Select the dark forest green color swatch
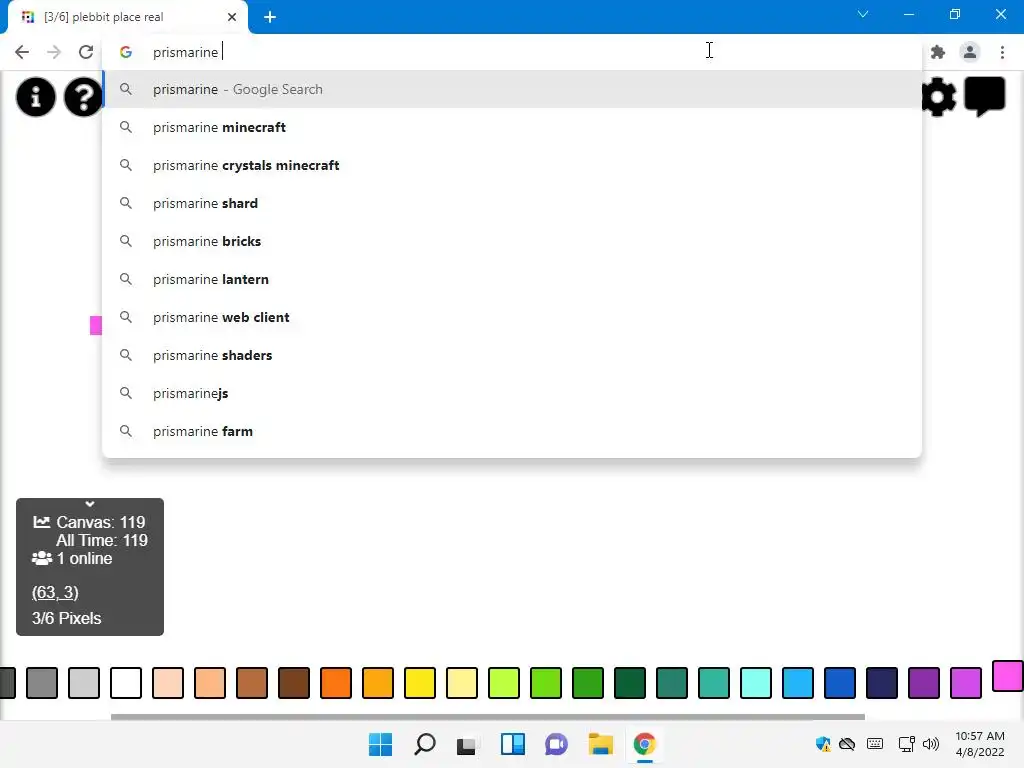The height and width of the screenshot is (768, 1024). pos(630,683)
